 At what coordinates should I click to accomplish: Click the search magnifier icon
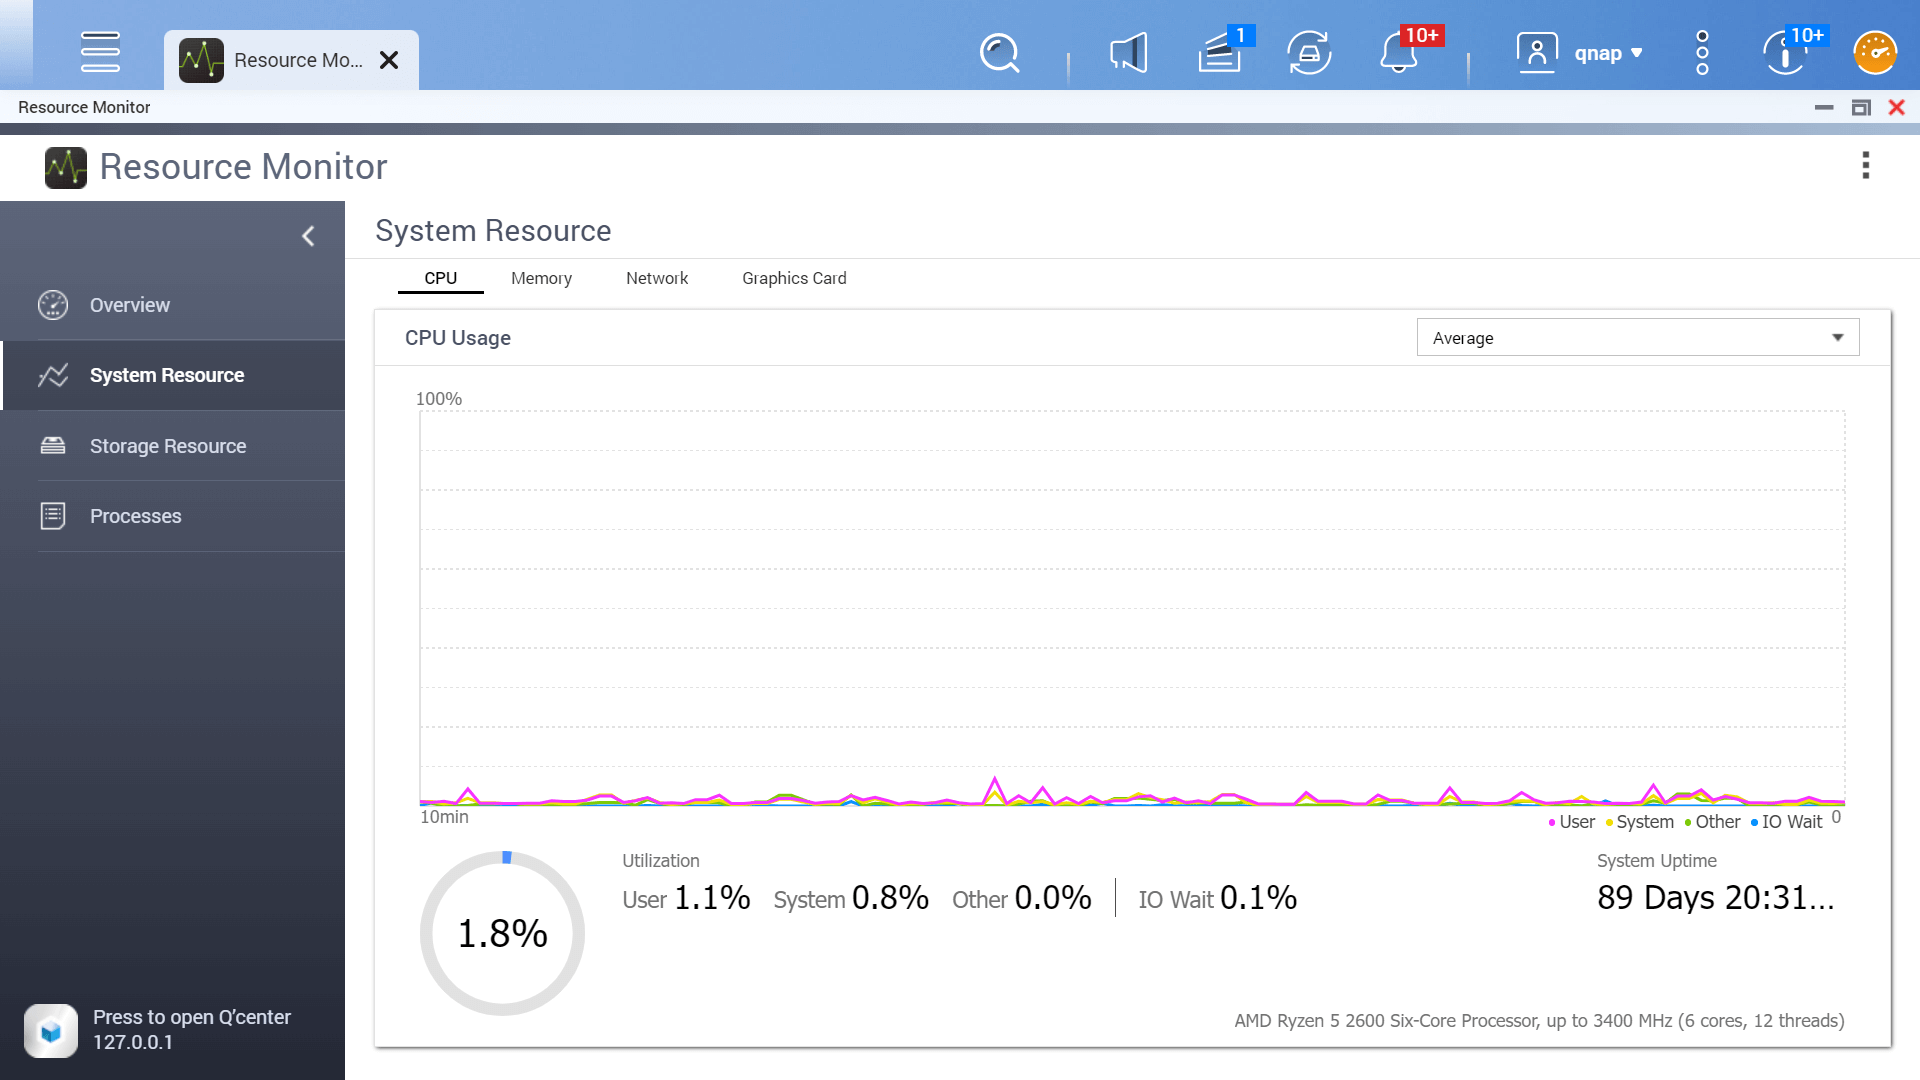pos(999,53)
